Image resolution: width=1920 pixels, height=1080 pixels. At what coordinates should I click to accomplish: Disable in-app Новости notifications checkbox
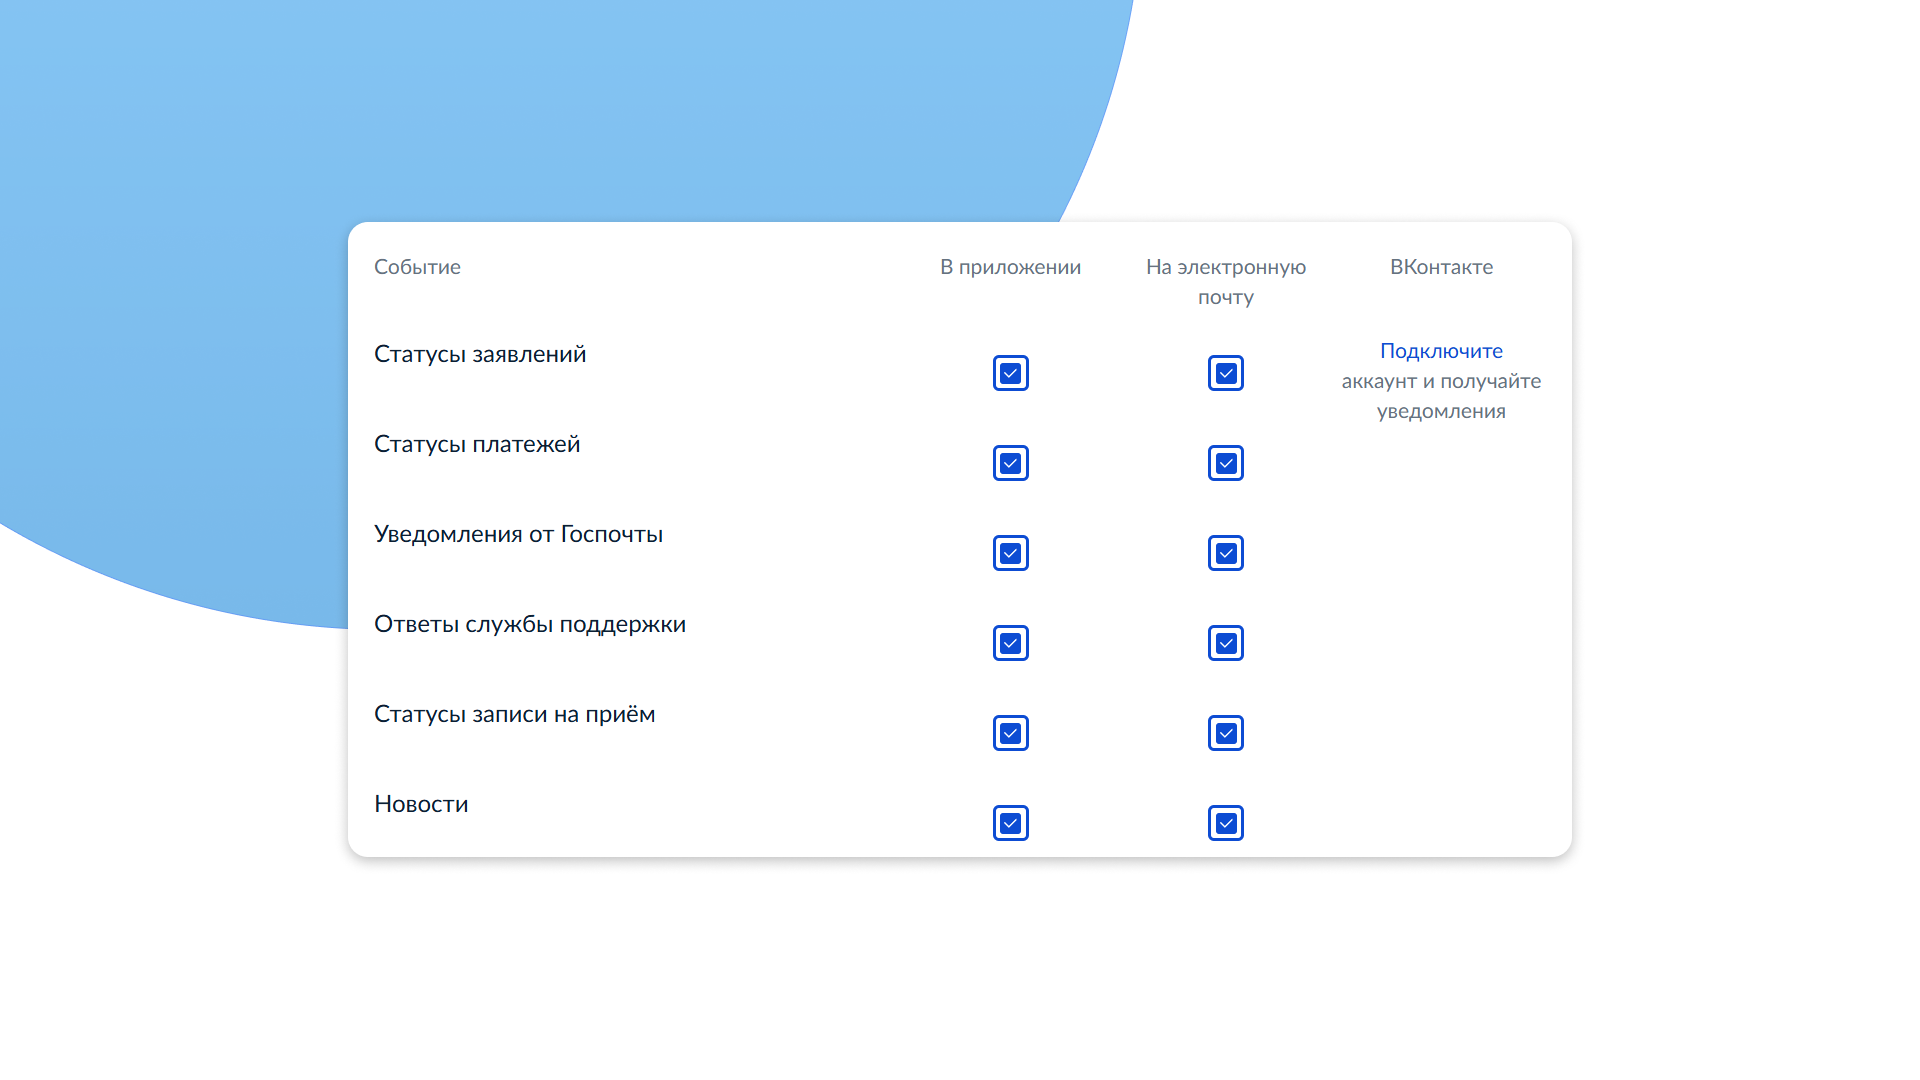1010,823
